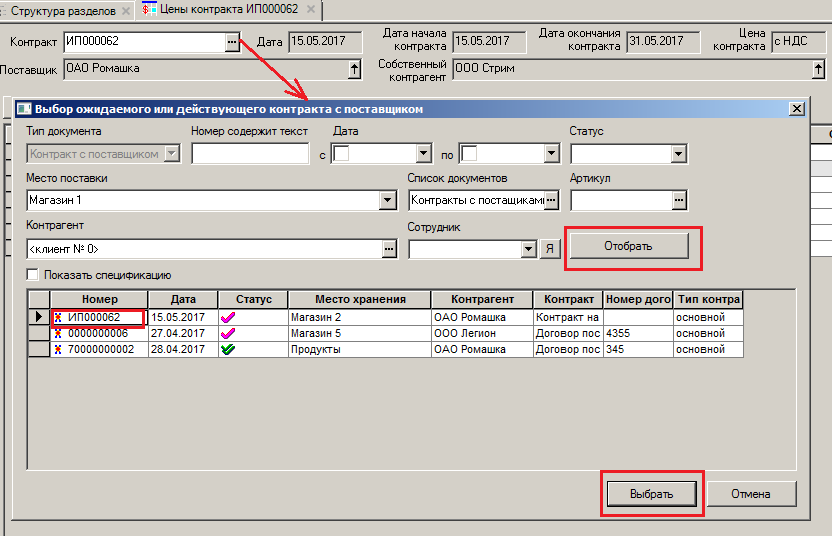Viewport: 832px width, 536px height.
Task: Close the contract selection dialog
Action: [796, 109]
